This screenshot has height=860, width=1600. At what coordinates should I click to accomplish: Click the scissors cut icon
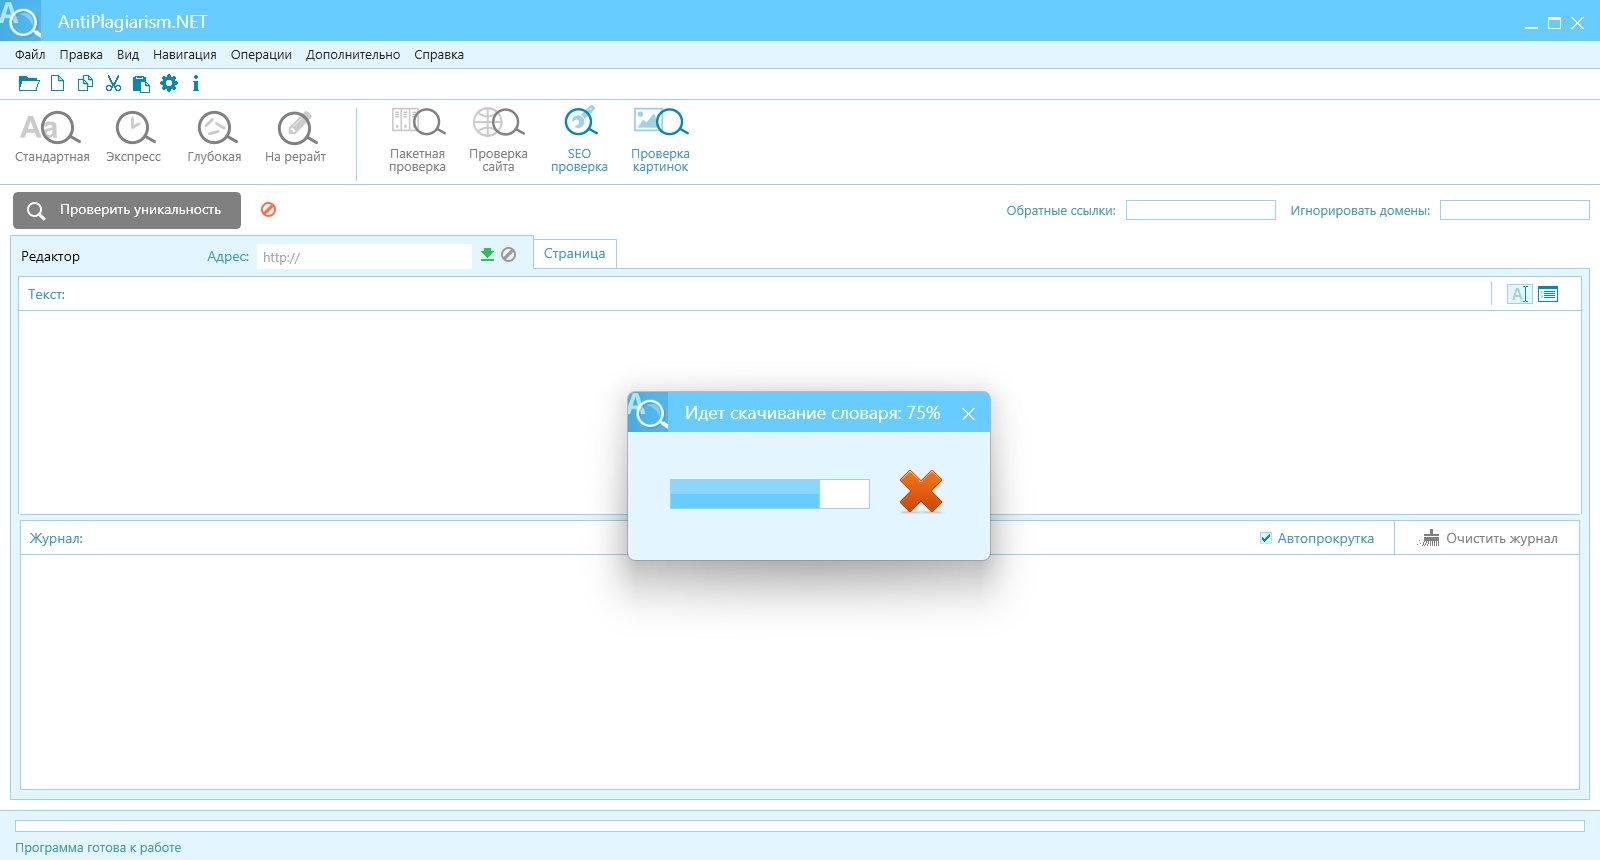113,84
